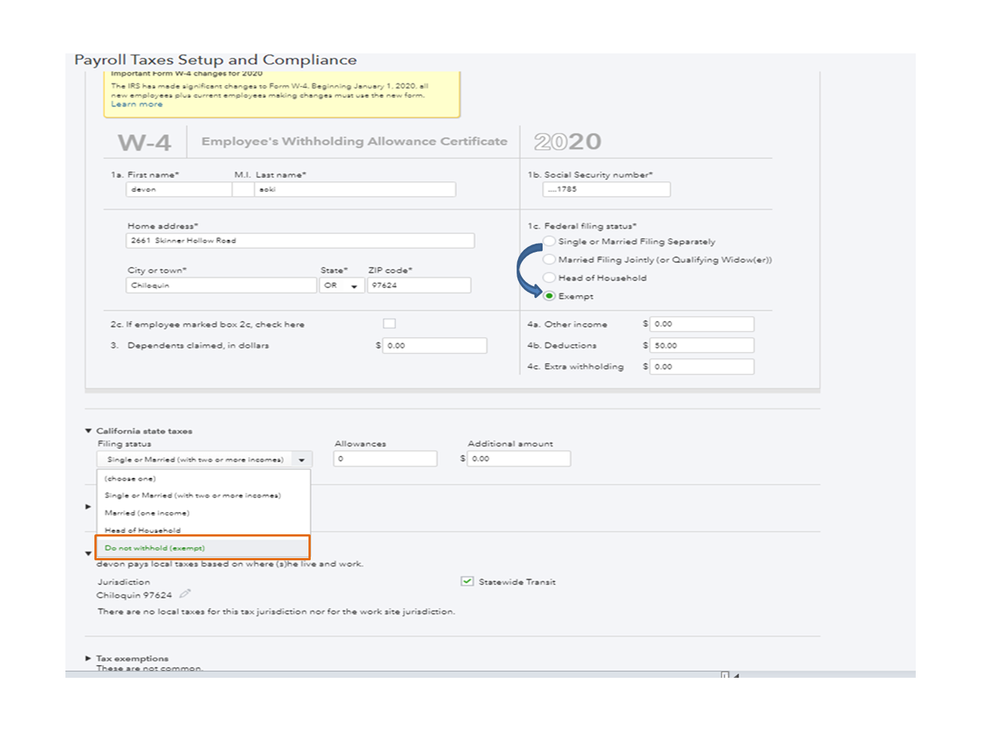The image size is (999, 749).
Task: Click the M.I. field
Action: click(243, 189)
